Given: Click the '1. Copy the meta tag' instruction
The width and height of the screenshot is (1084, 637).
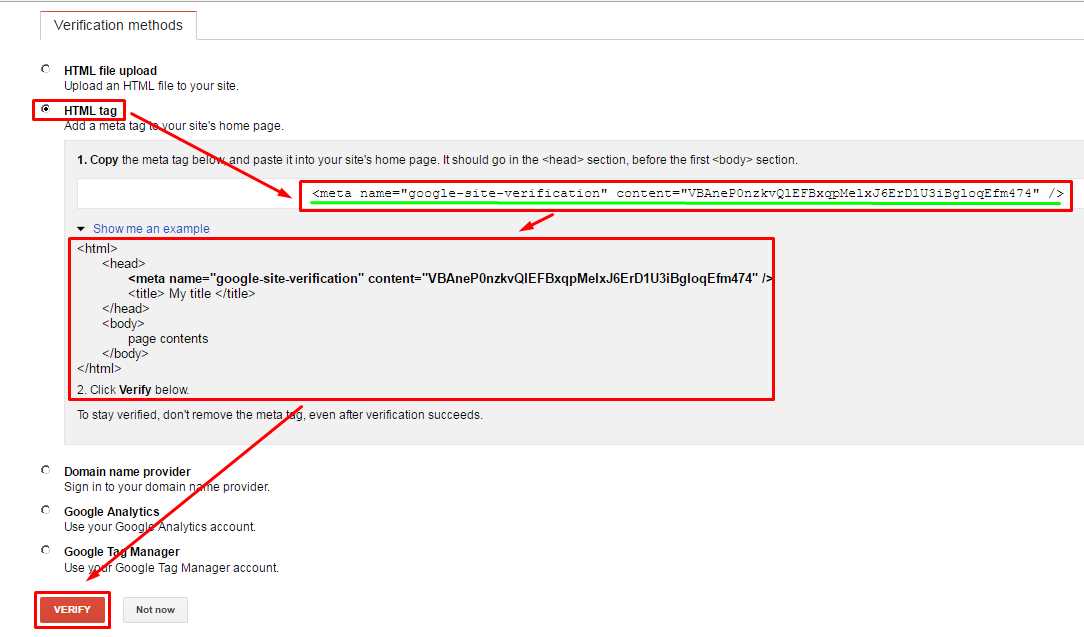Looking at the screenshot, I should (x=438, y=160).
